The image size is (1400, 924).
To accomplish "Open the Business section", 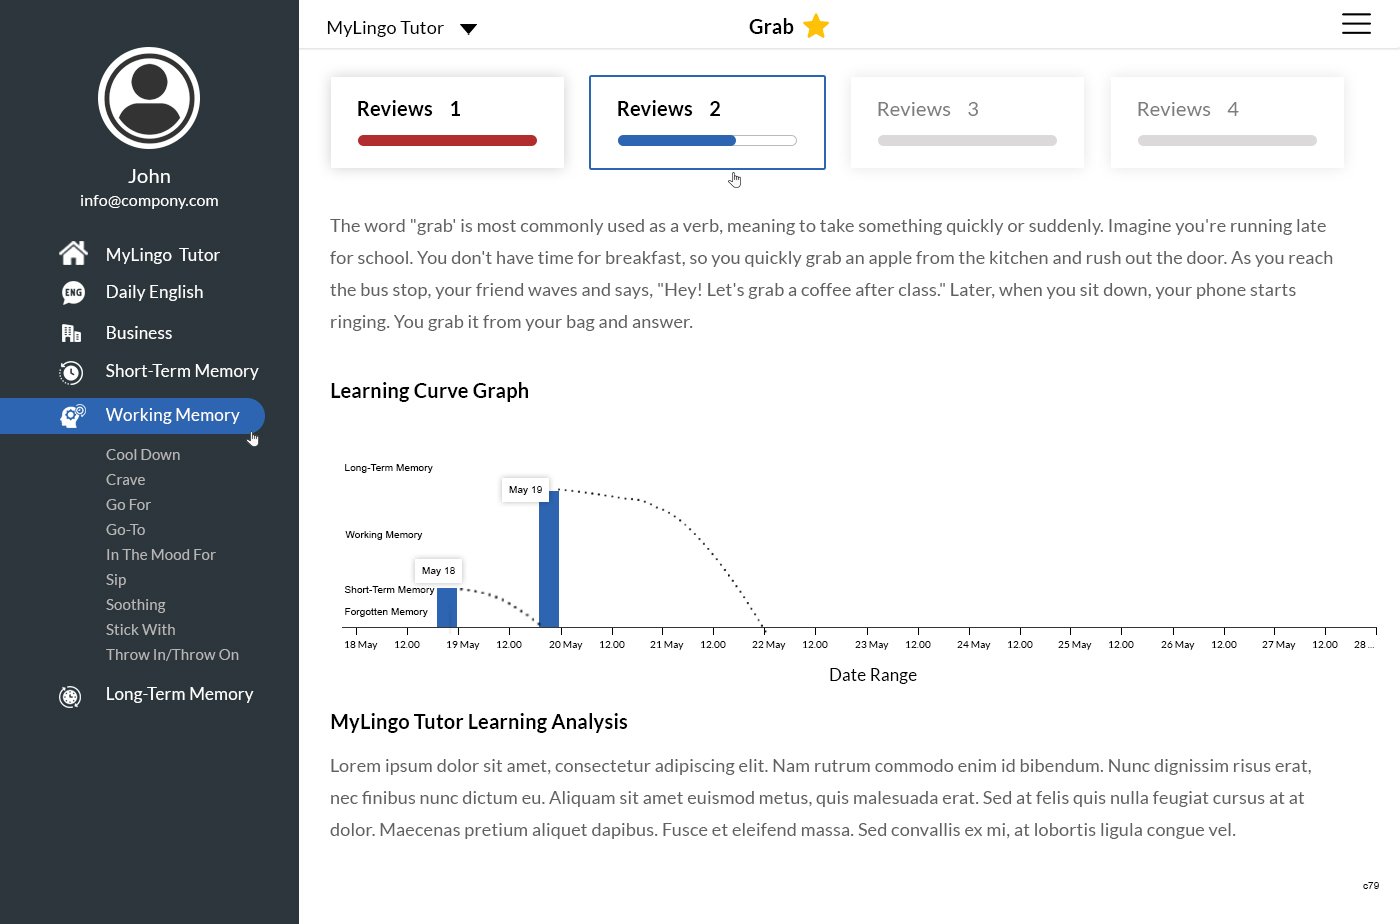I will (x=139, y=333).
